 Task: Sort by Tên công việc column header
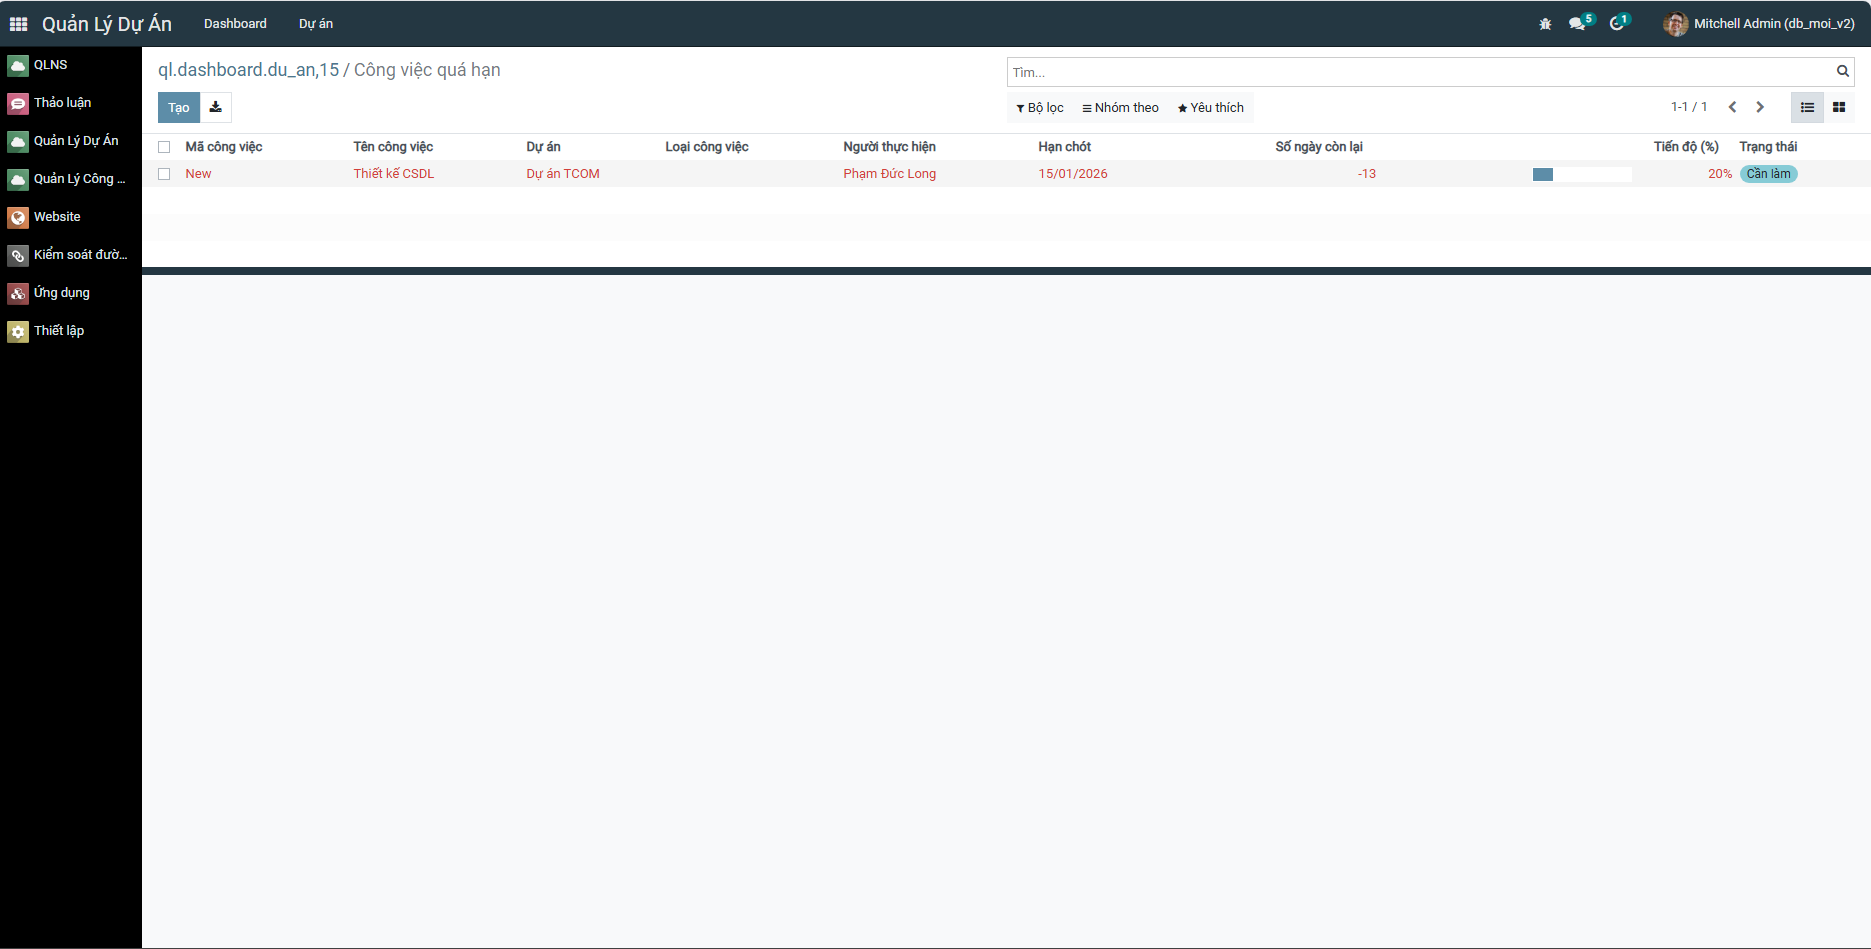pyautogui.click(x=393, y=147)
